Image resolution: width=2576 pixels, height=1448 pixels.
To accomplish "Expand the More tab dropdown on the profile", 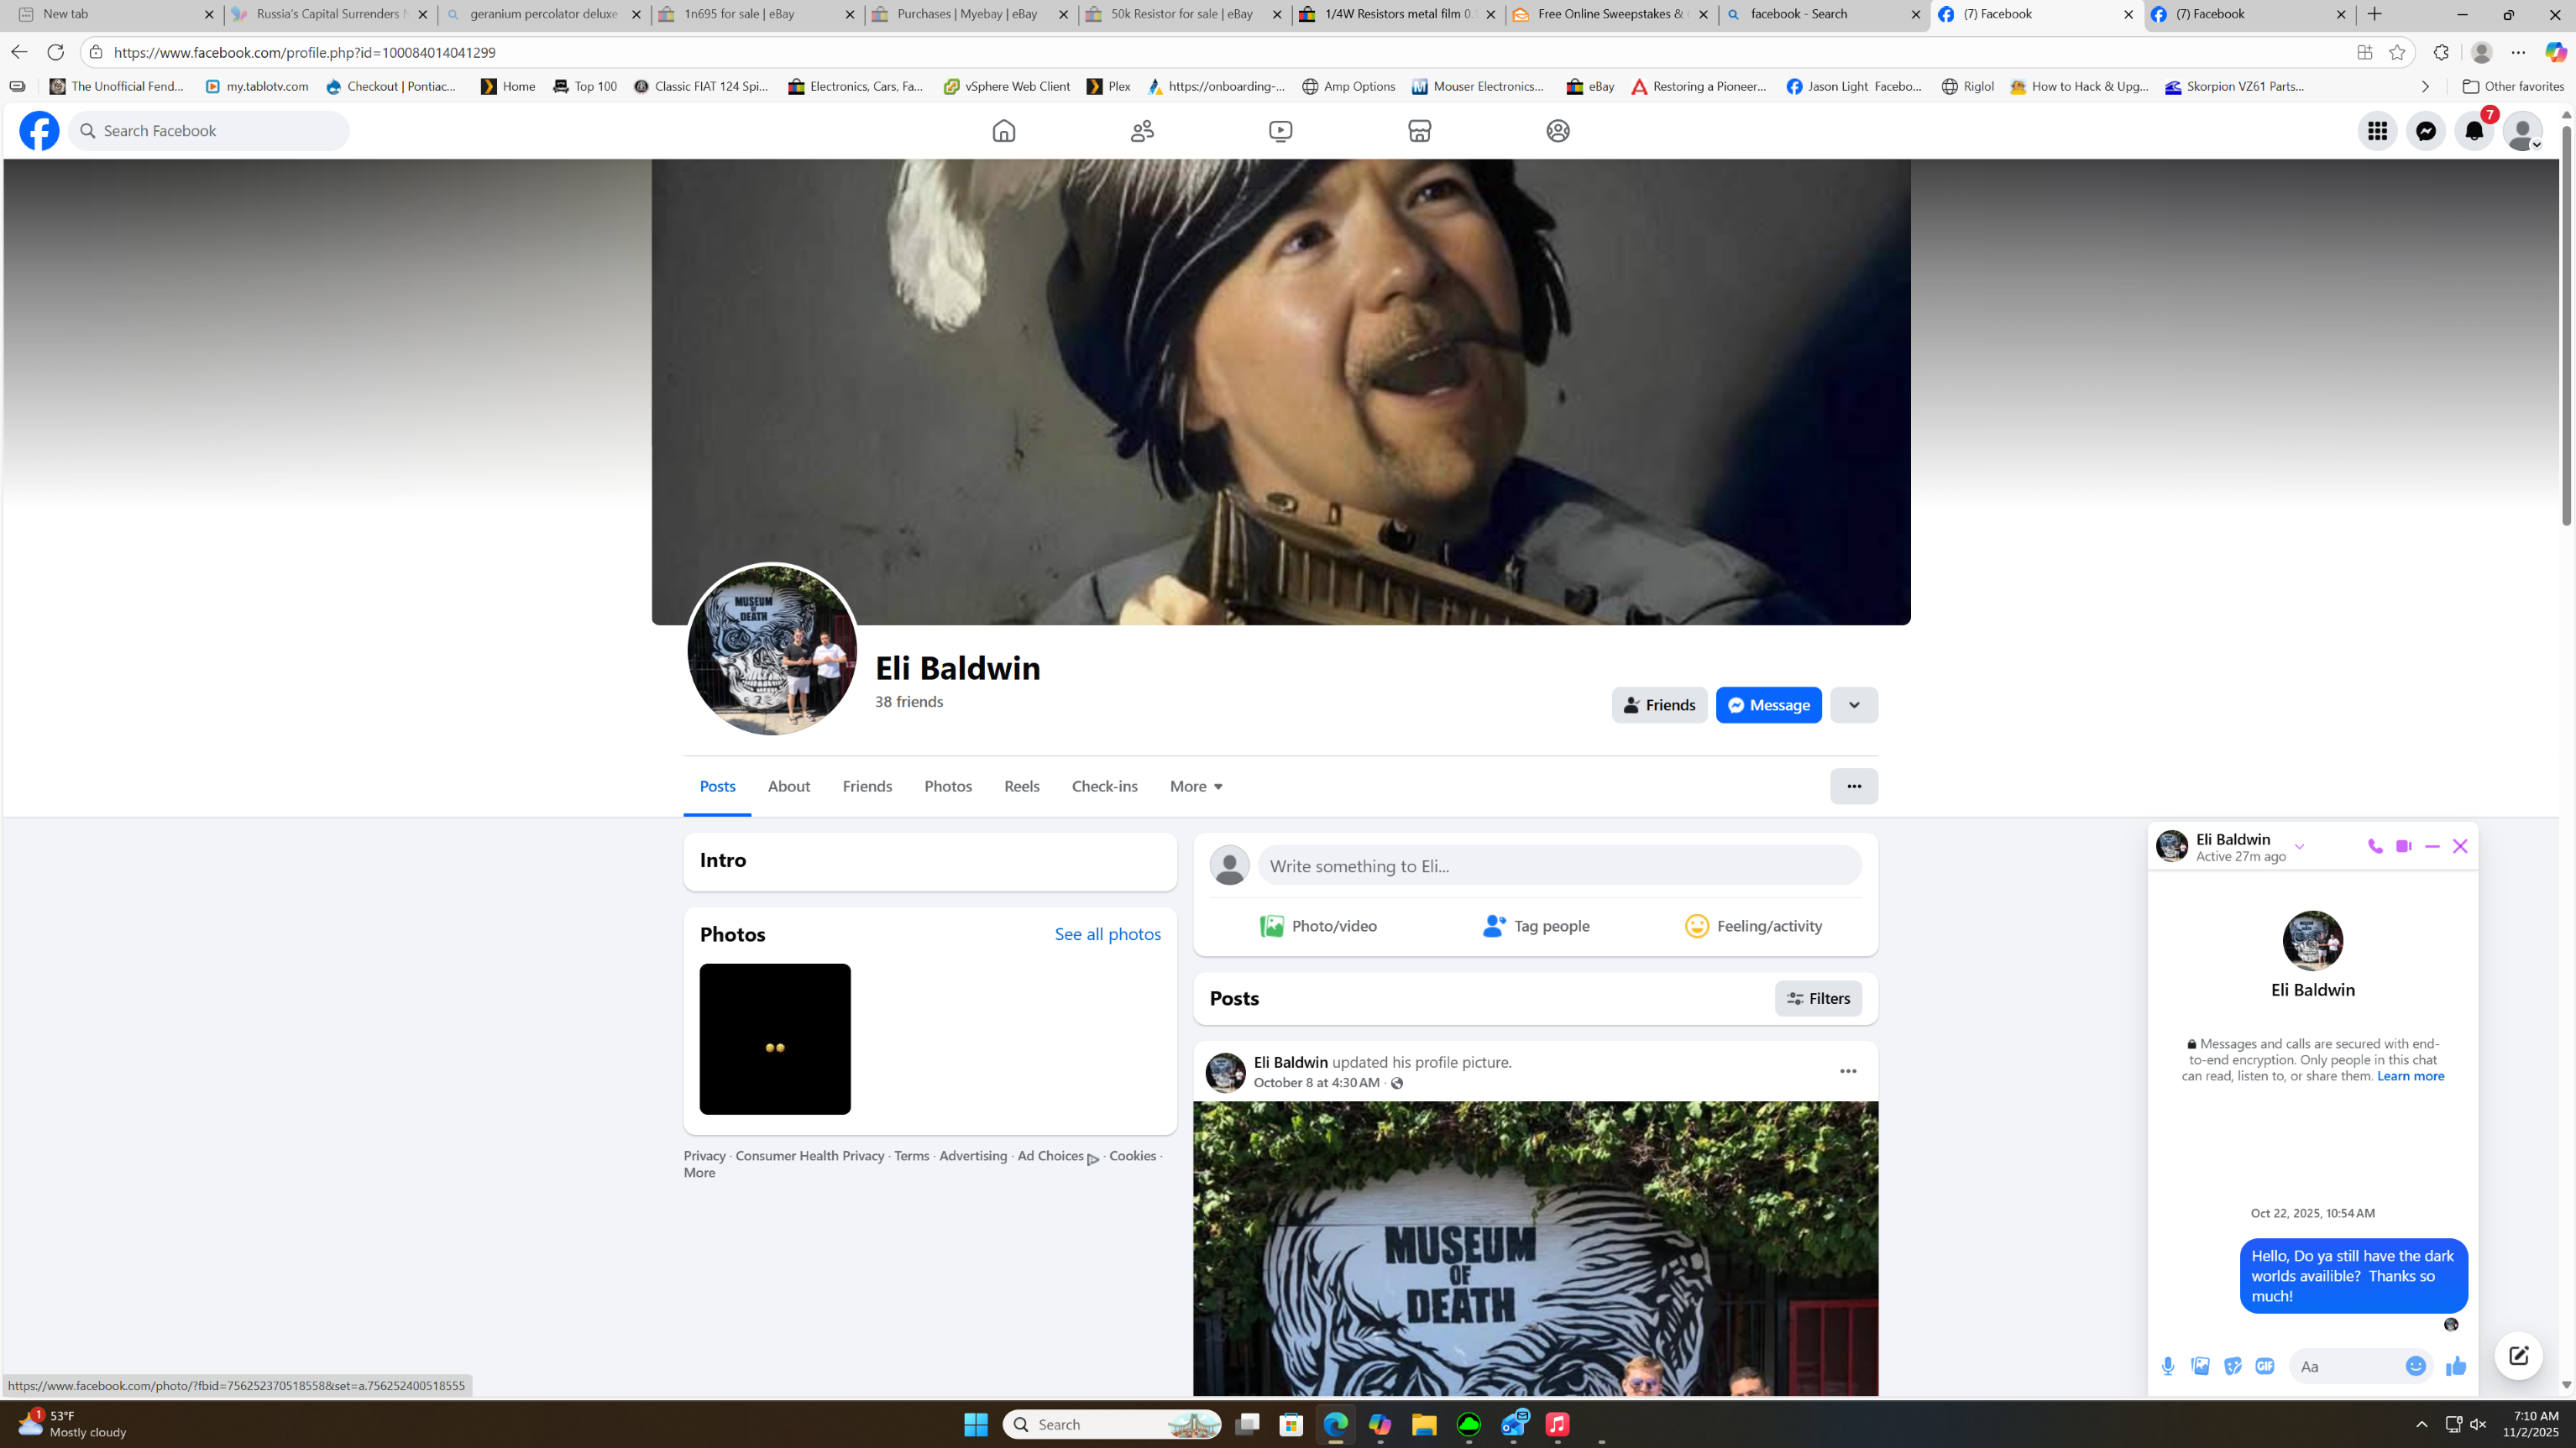I will pyautogui.click(x=1195, y=786).
